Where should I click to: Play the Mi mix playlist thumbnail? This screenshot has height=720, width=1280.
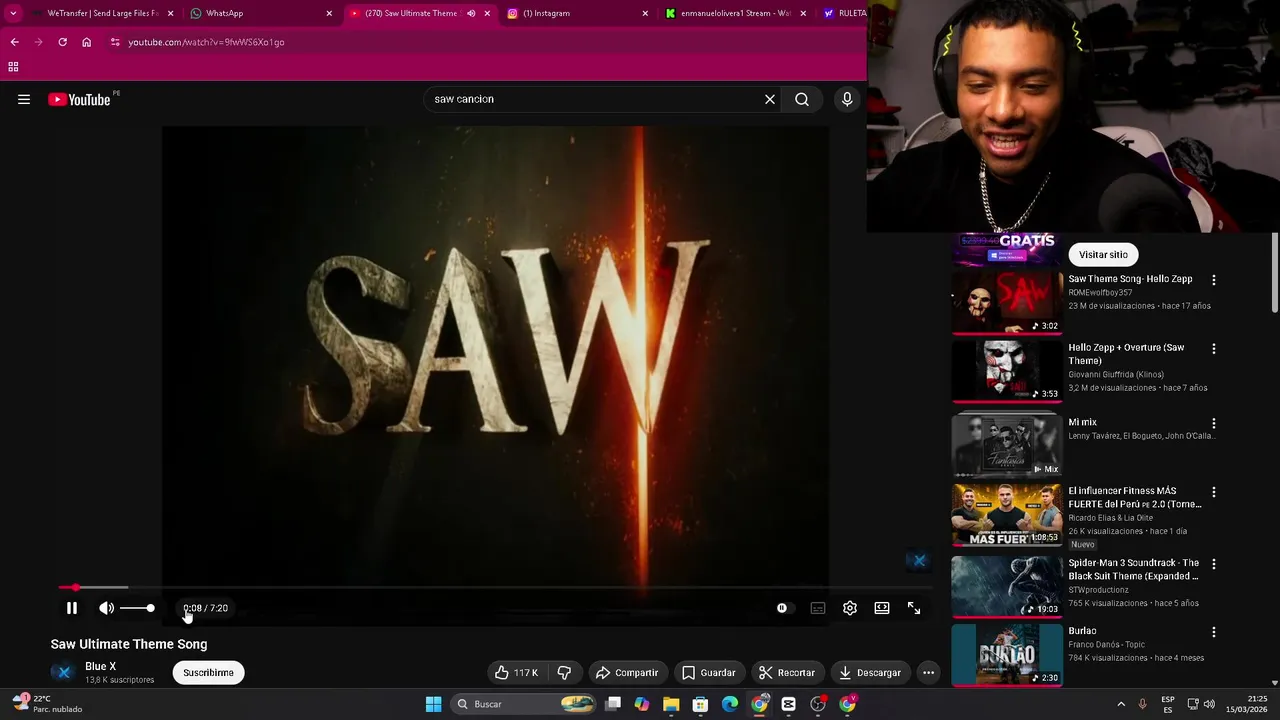point(1007,445)
